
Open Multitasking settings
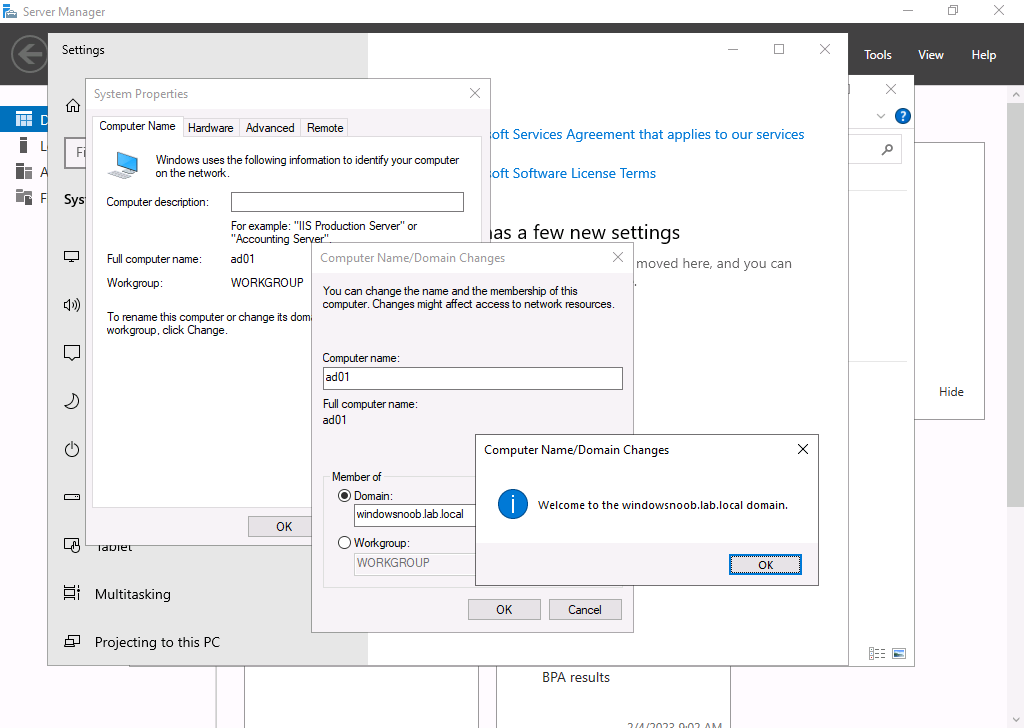(x=133, y=594)
